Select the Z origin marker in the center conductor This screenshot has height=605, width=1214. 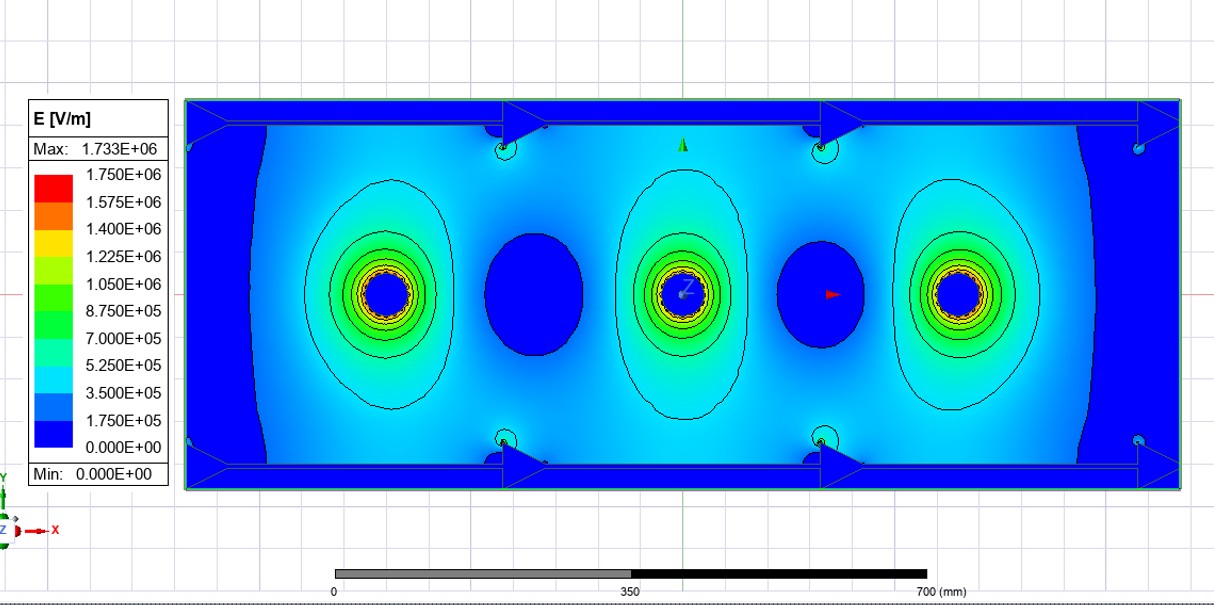point(686,291)
